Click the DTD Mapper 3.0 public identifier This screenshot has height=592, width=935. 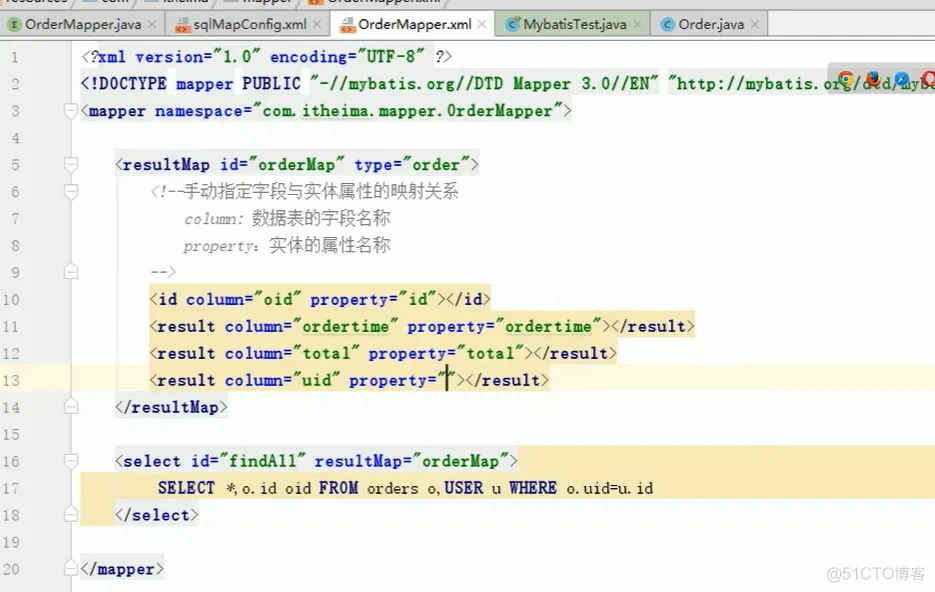point(484,83)
